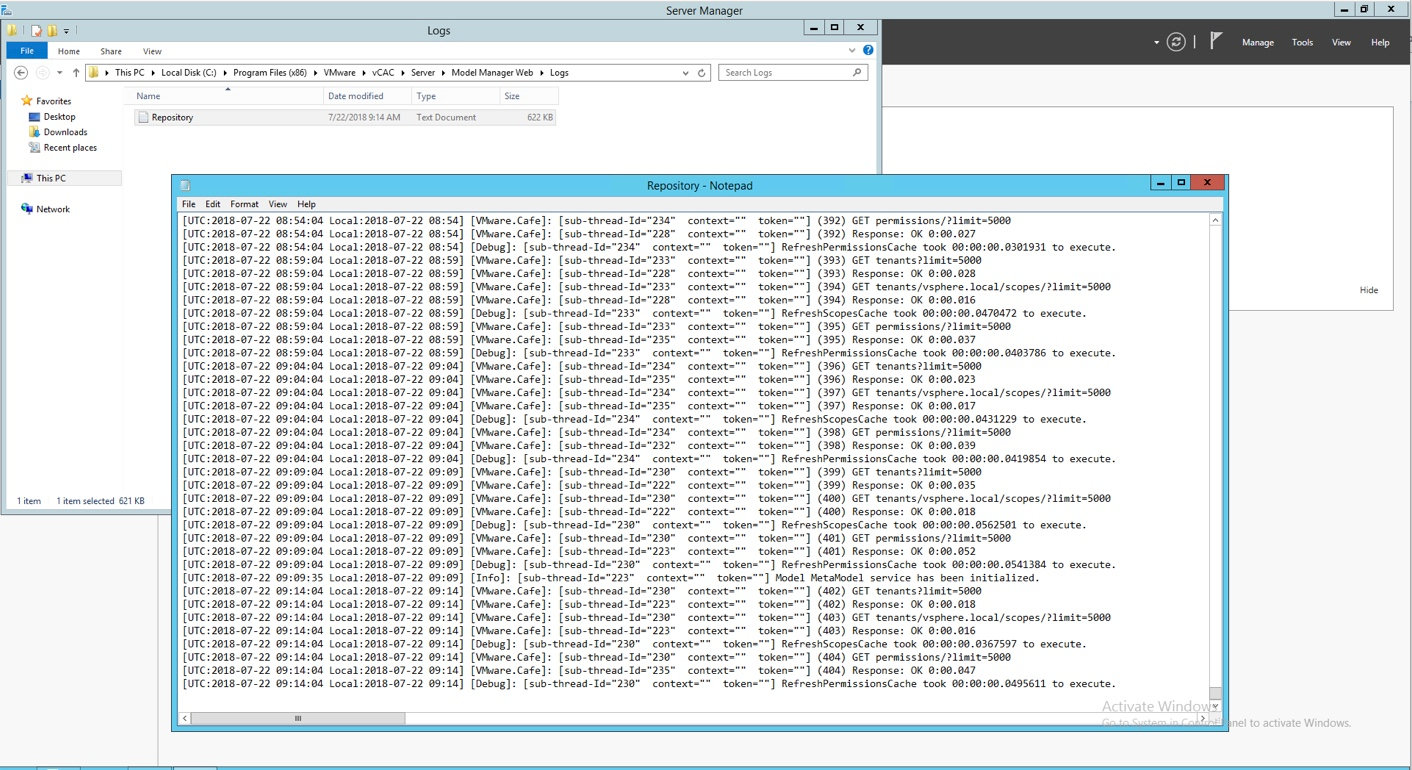
Task: Open the Notepad Edit menu
Action: [x=213, y=204]
